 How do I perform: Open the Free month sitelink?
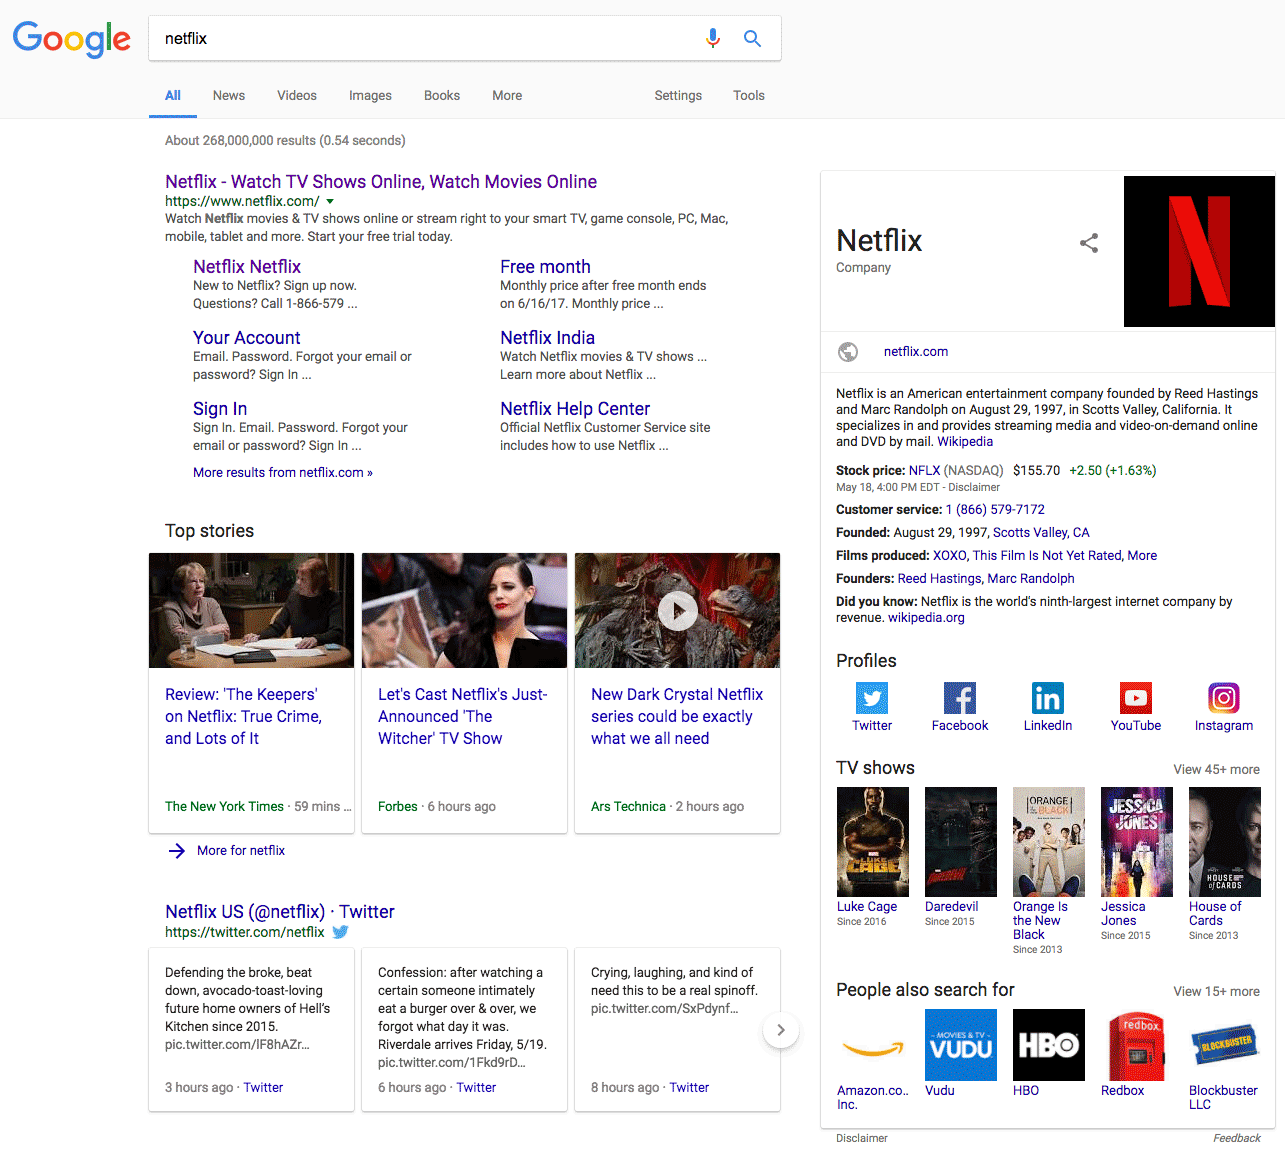(545, 267)
